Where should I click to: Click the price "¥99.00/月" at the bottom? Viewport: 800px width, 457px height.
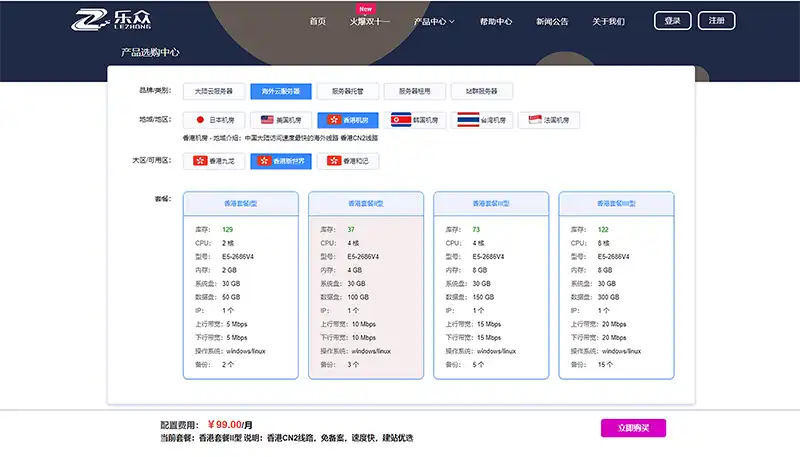pos(230,424)
